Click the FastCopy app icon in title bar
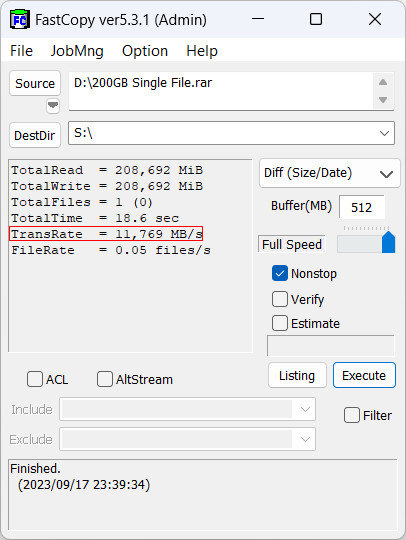The image size is (406, 540). click(x=19, y=20)
